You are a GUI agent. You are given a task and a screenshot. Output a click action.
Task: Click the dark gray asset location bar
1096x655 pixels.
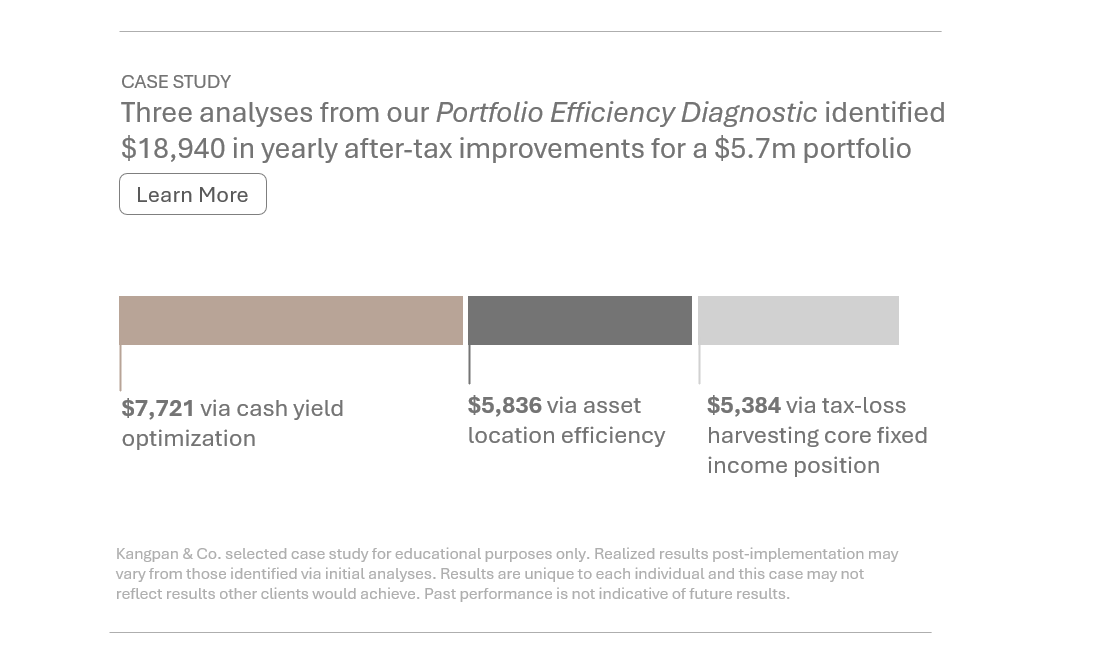(580, 320)
